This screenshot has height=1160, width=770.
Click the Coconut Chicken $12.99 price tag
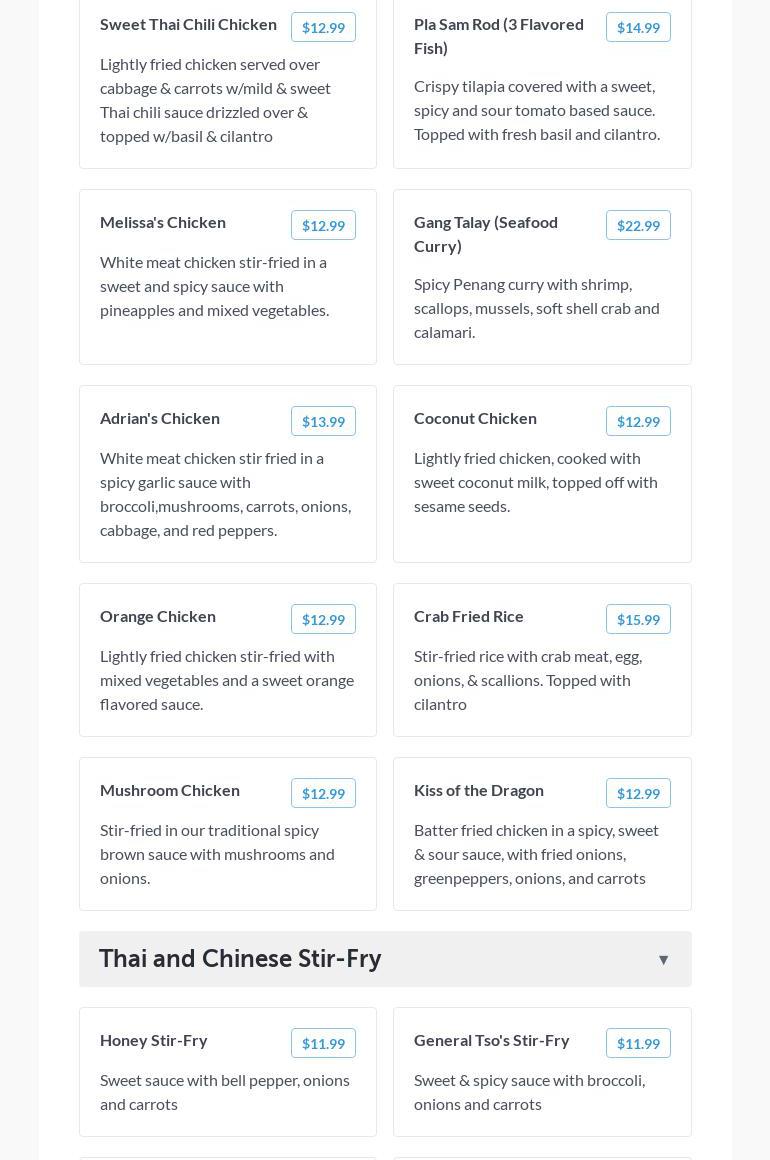click(638, 422)
